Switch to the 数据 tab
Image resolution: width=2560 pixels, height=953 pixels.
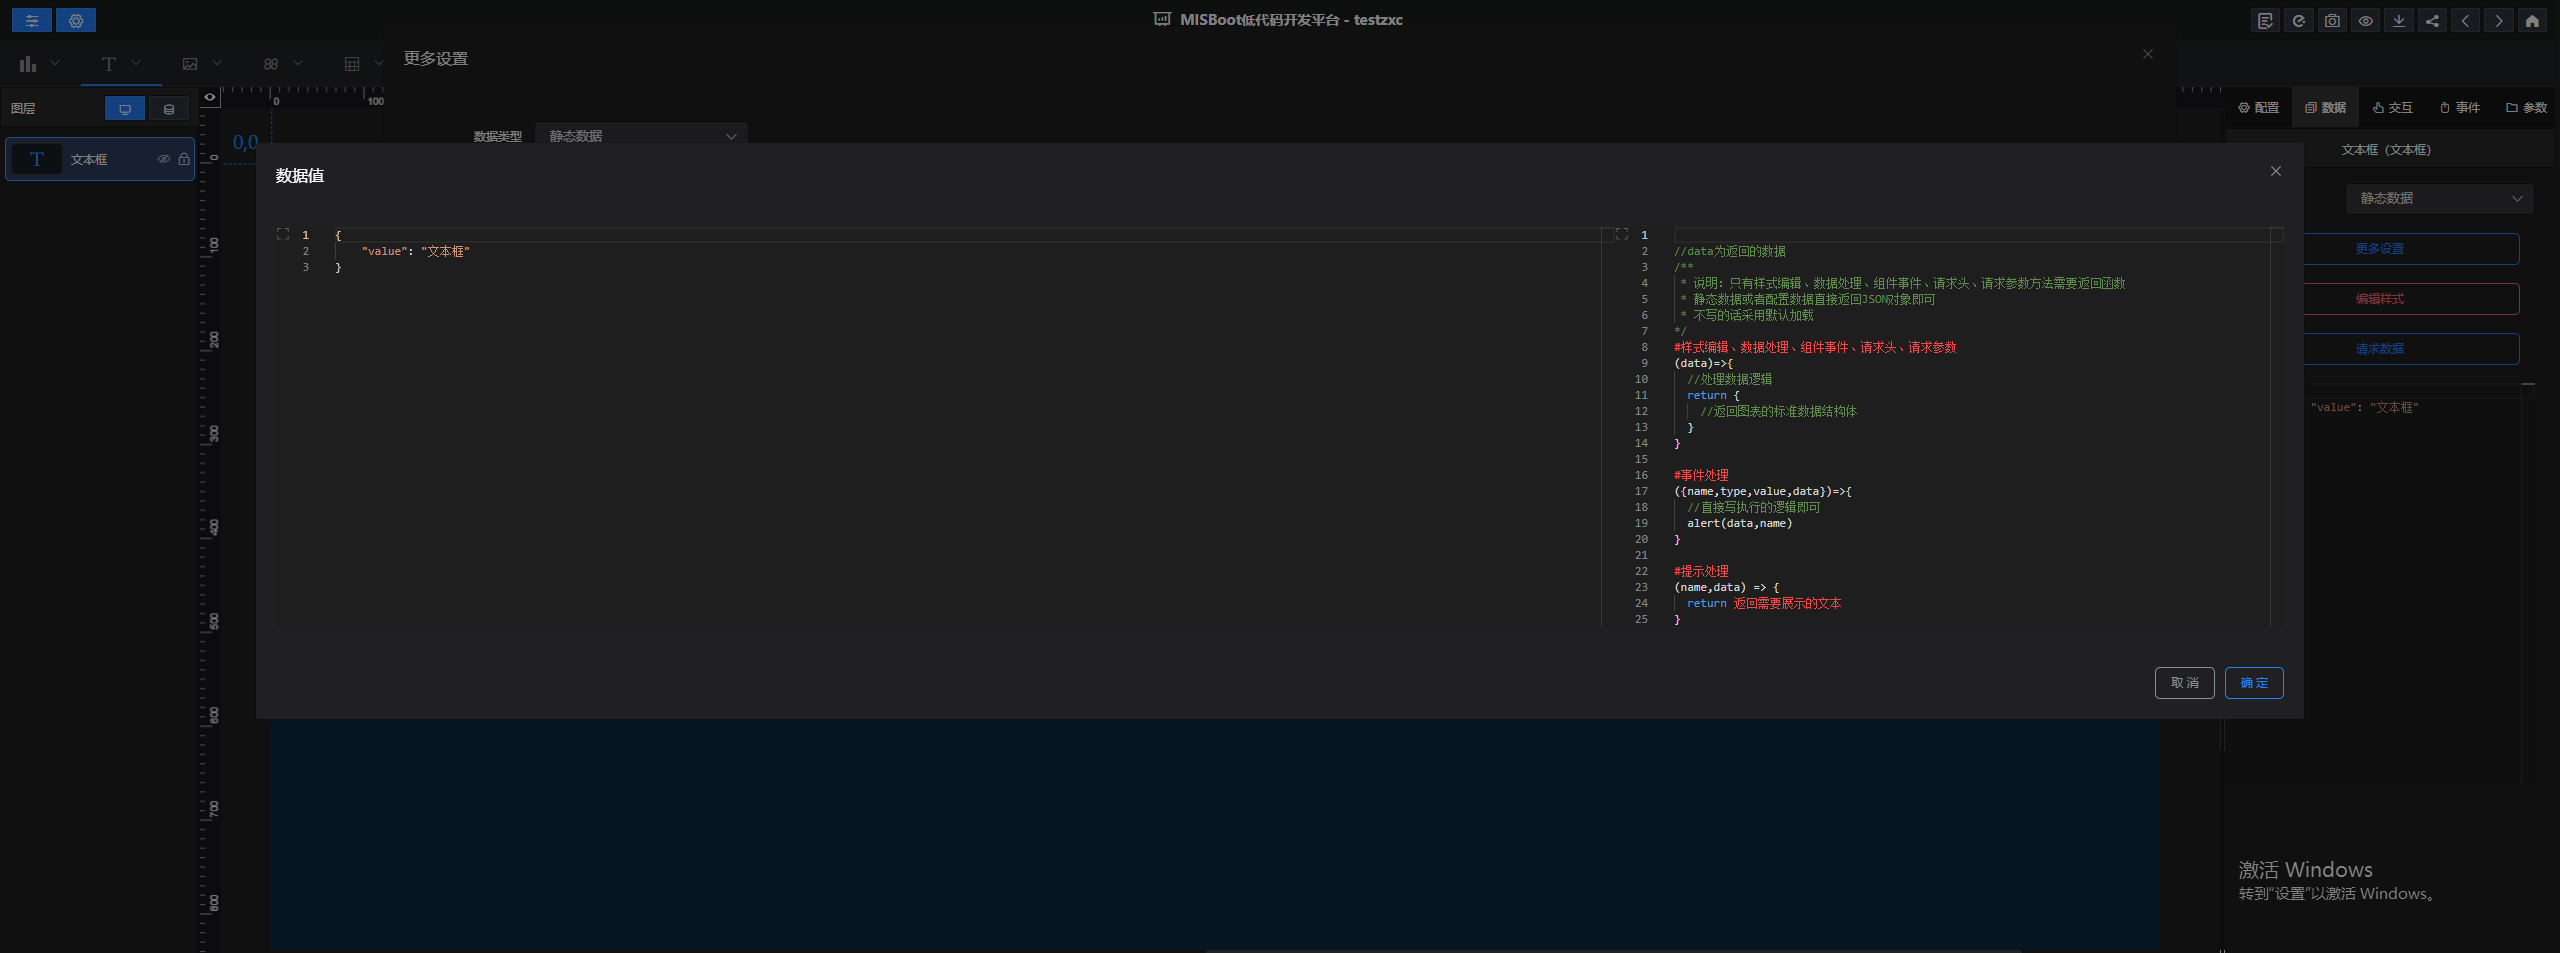point(2326,108)
